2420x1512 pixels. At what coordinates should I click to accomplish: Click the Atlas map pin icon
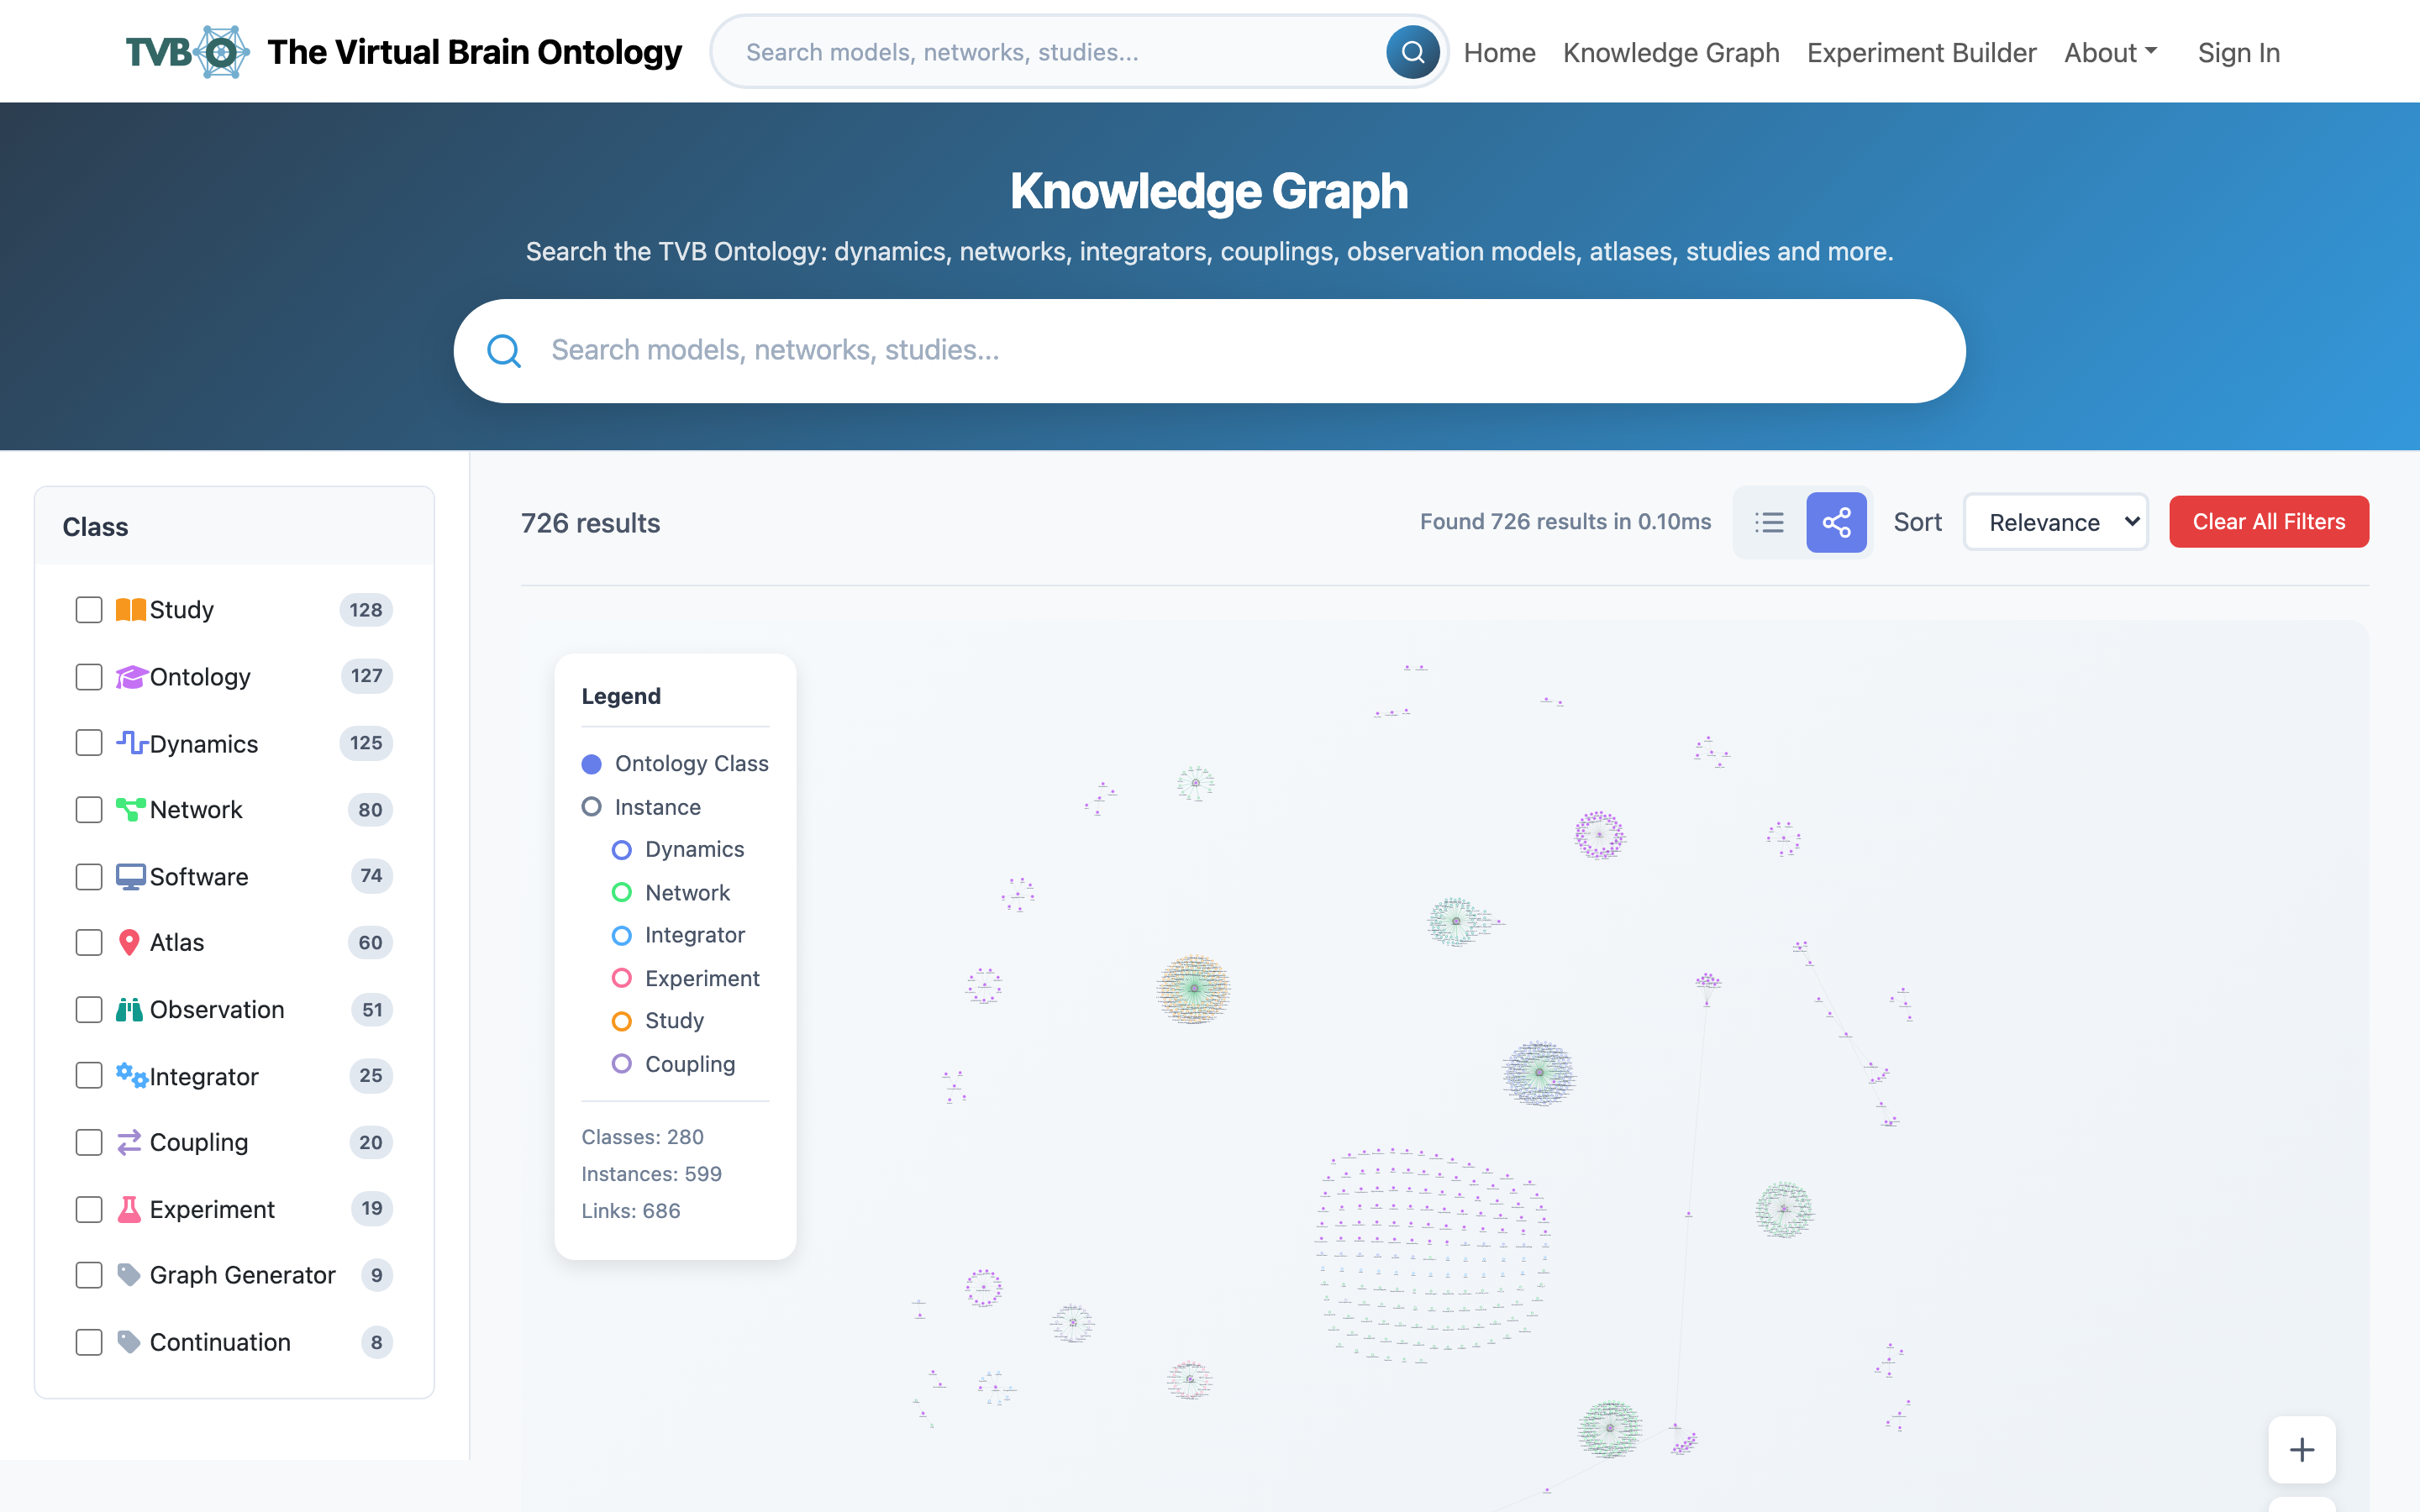129,943
